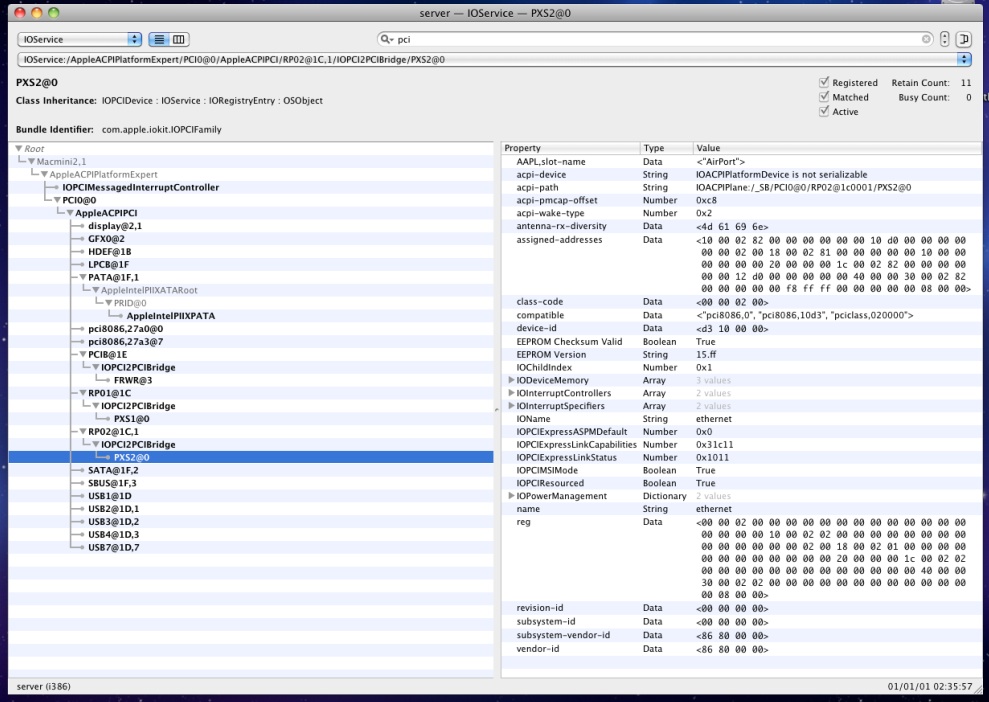Collapse the Macmini2,1 node
989x702 pixels.
32,161
